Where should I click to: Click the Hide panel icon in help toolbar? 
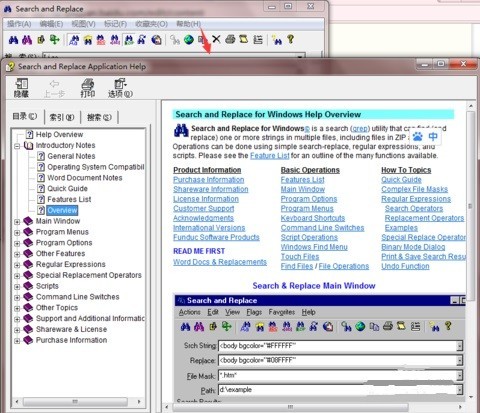(x=22, y=88)
